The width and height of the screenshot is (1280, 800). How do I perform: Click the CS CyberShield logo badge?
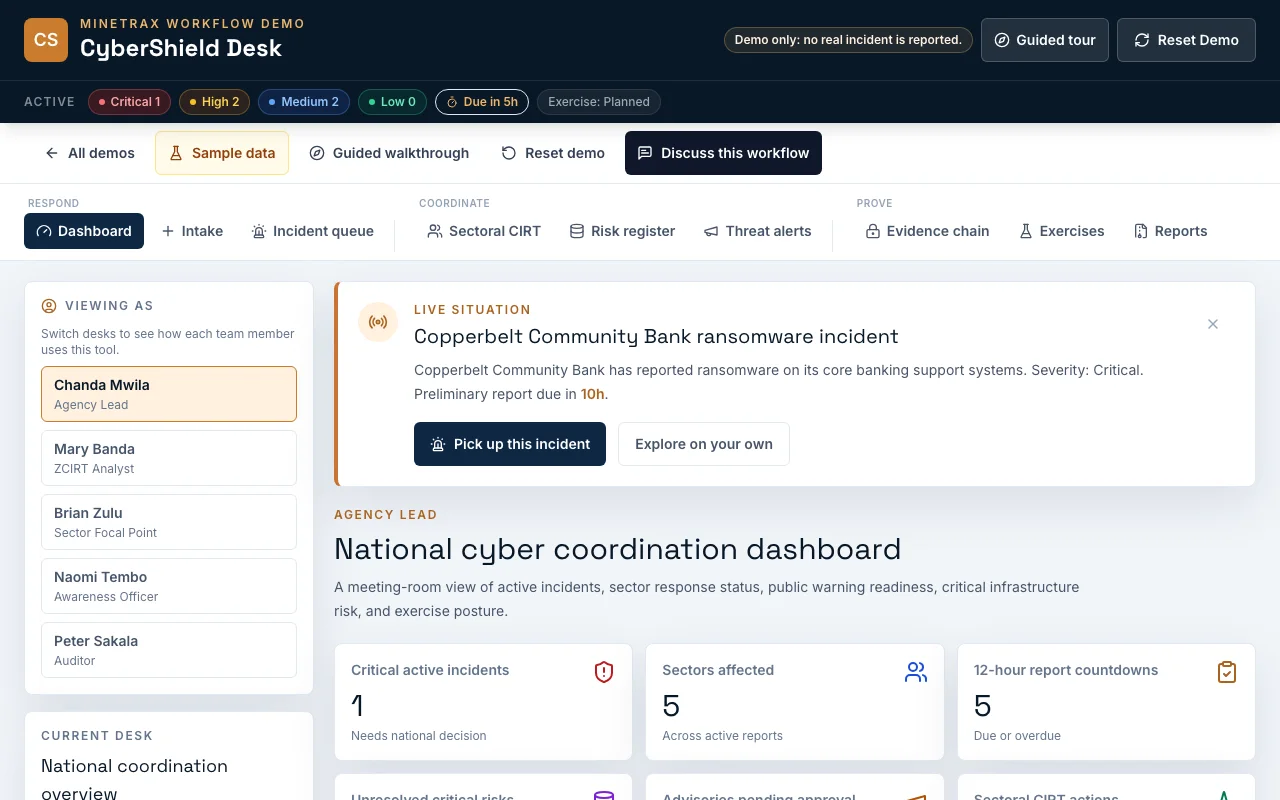tap(46, 40)
